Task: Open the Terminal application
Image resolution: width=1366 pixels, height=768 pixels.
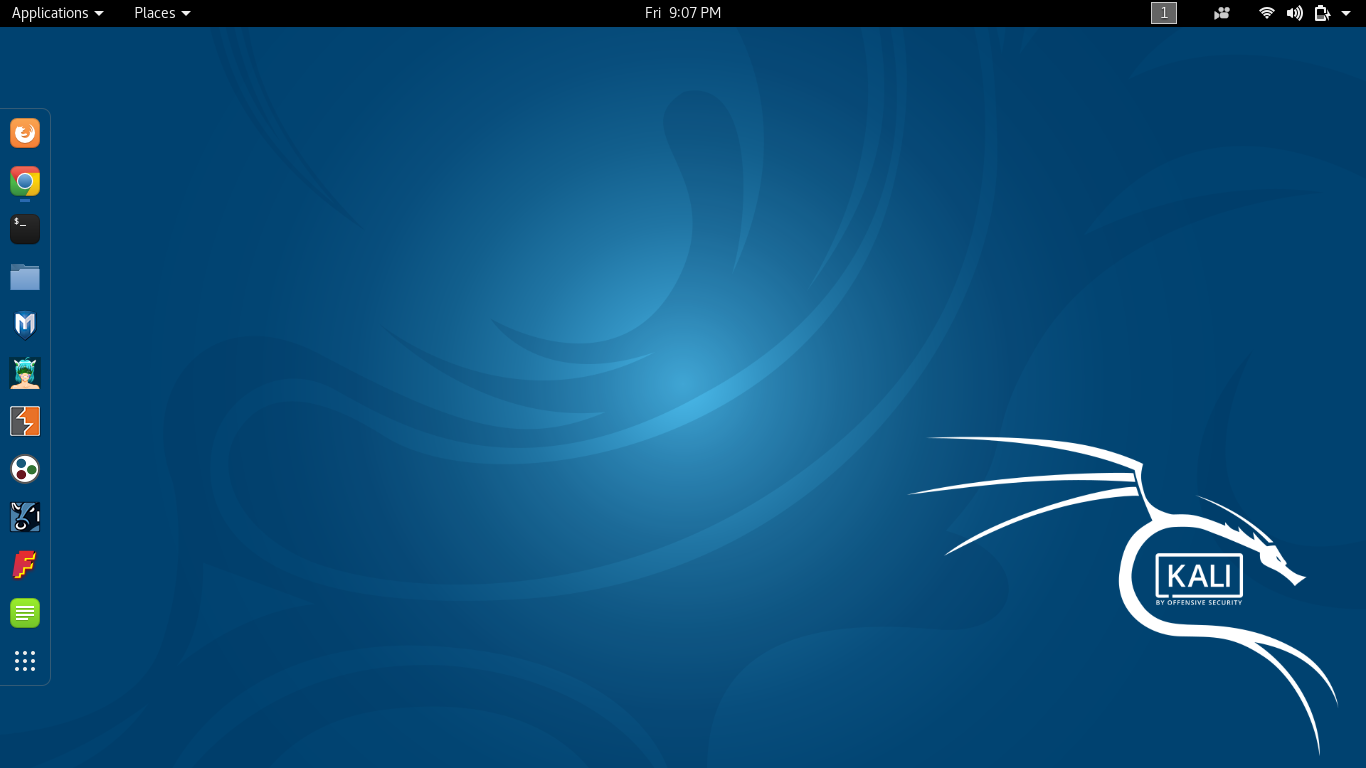Action: pyautogui.click(x=25, y=229)
